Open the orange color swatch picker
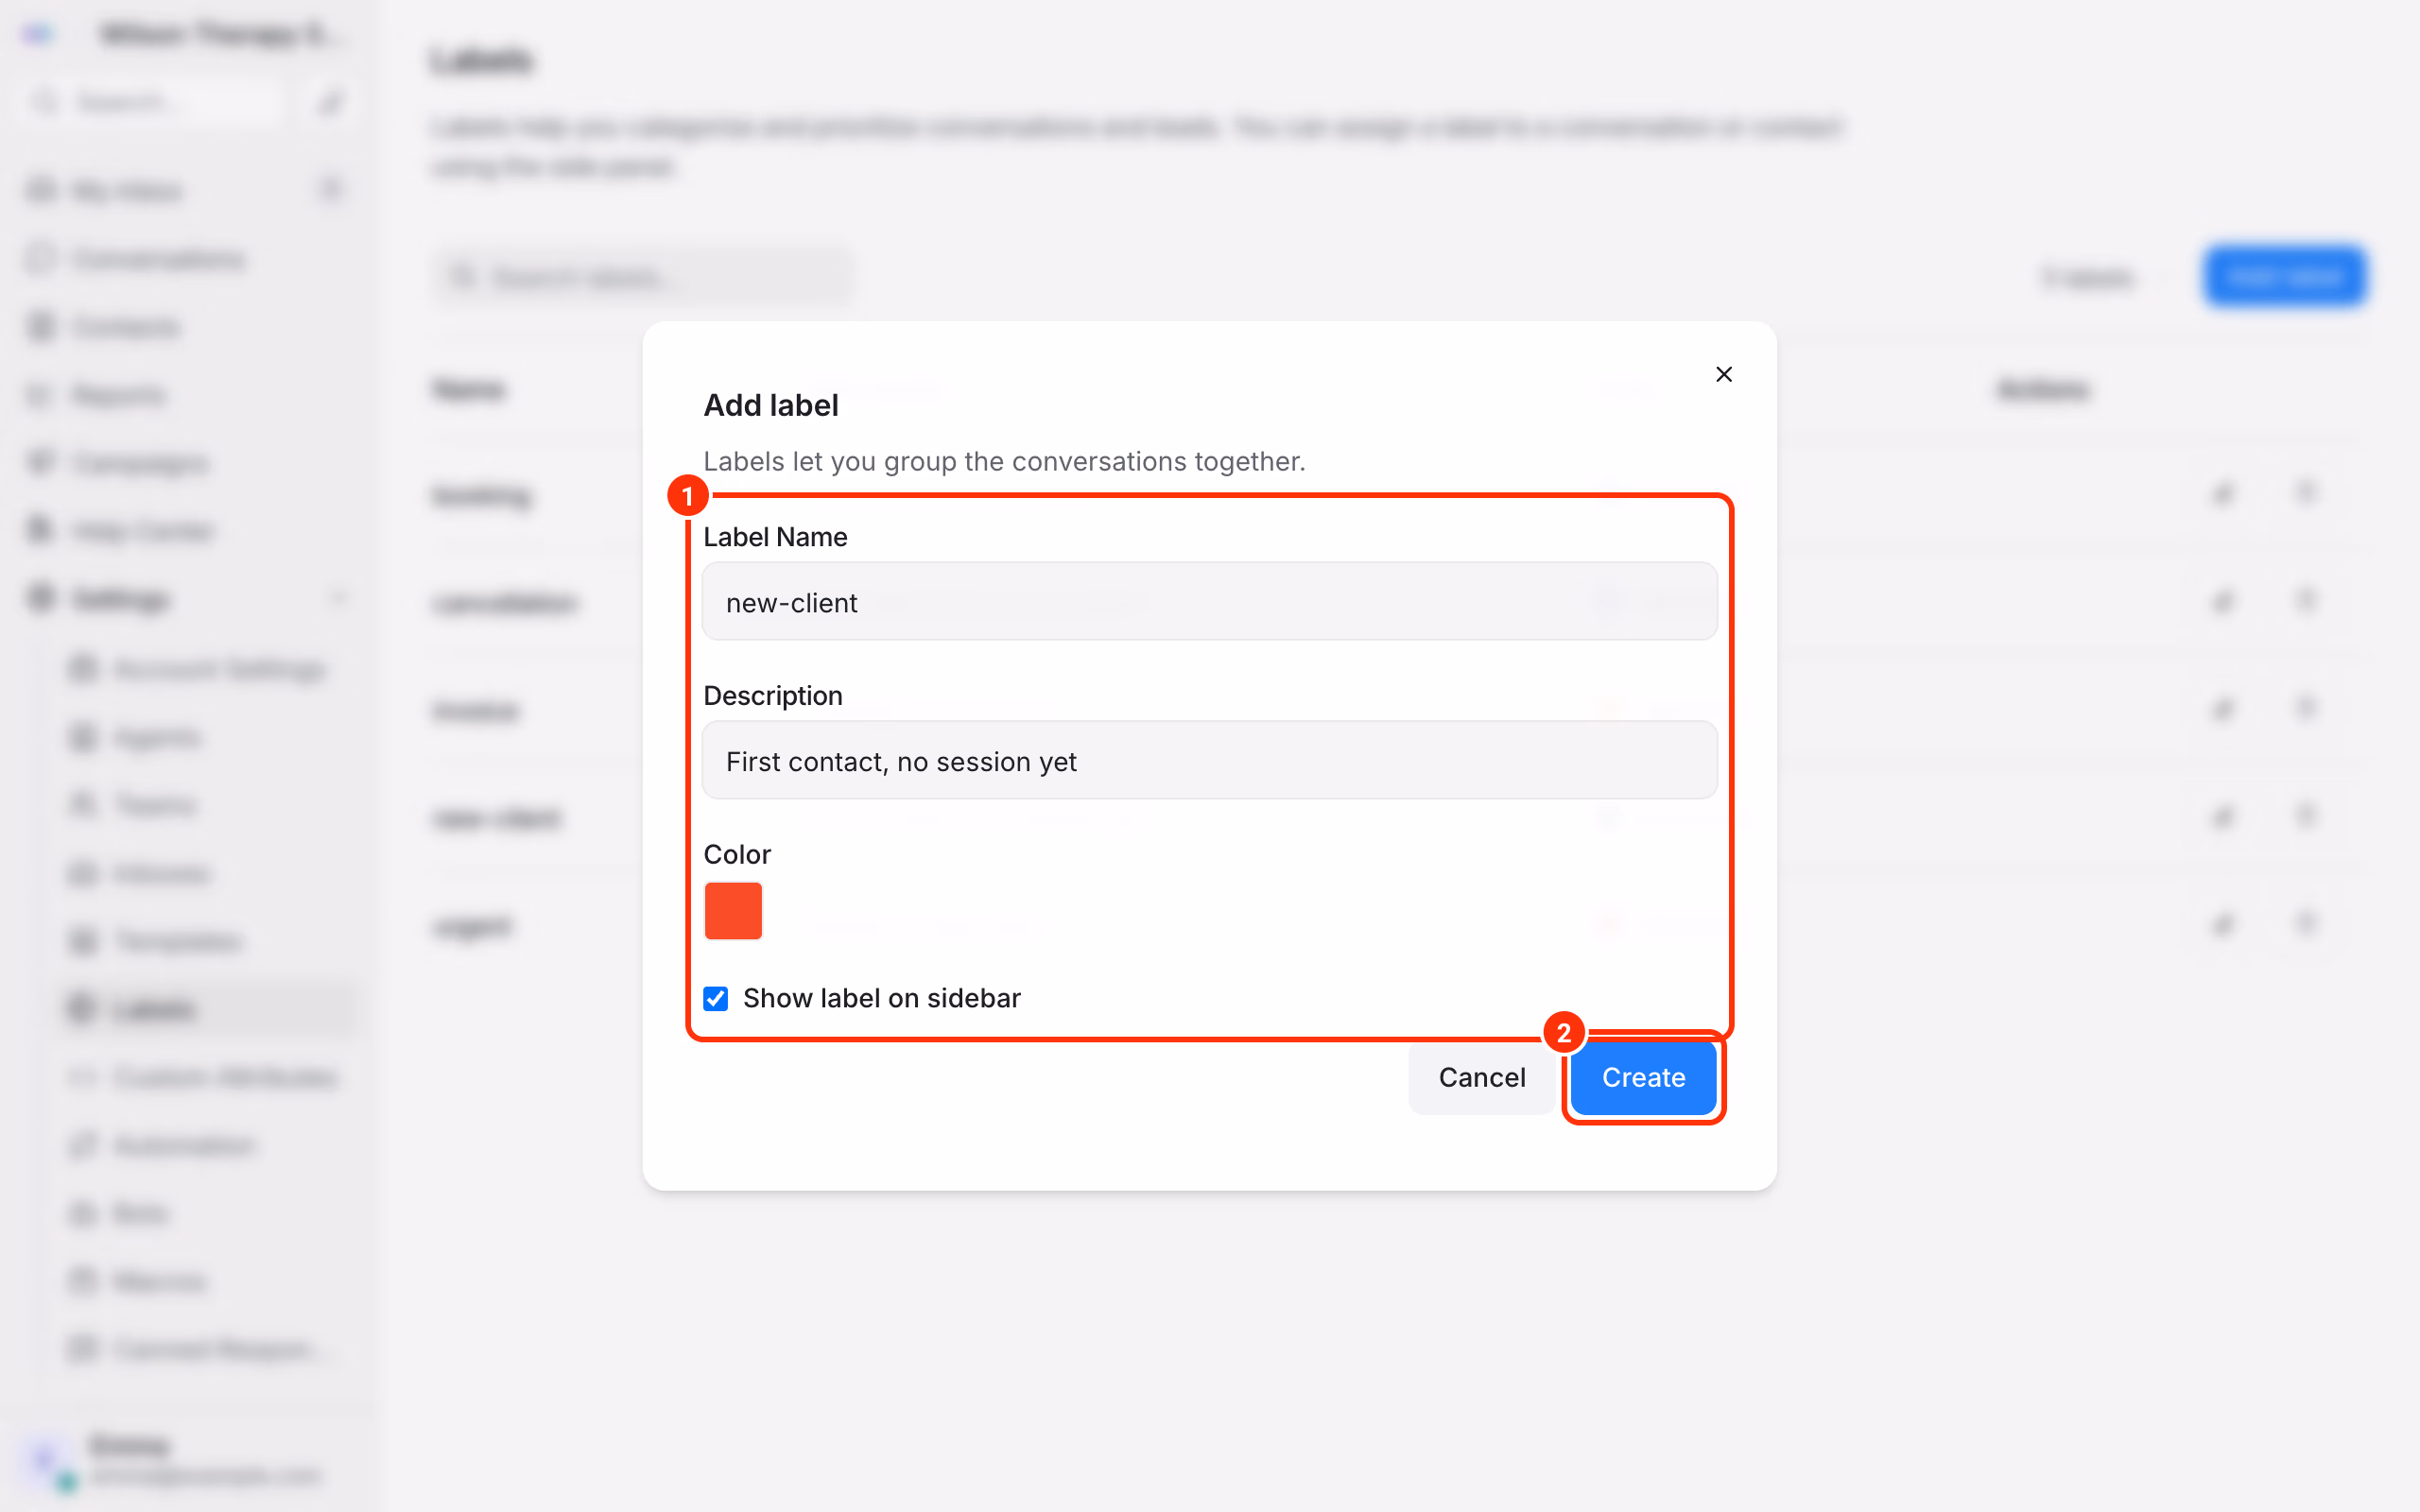This screenshot has height=1512, width=2420. [733, 910]
